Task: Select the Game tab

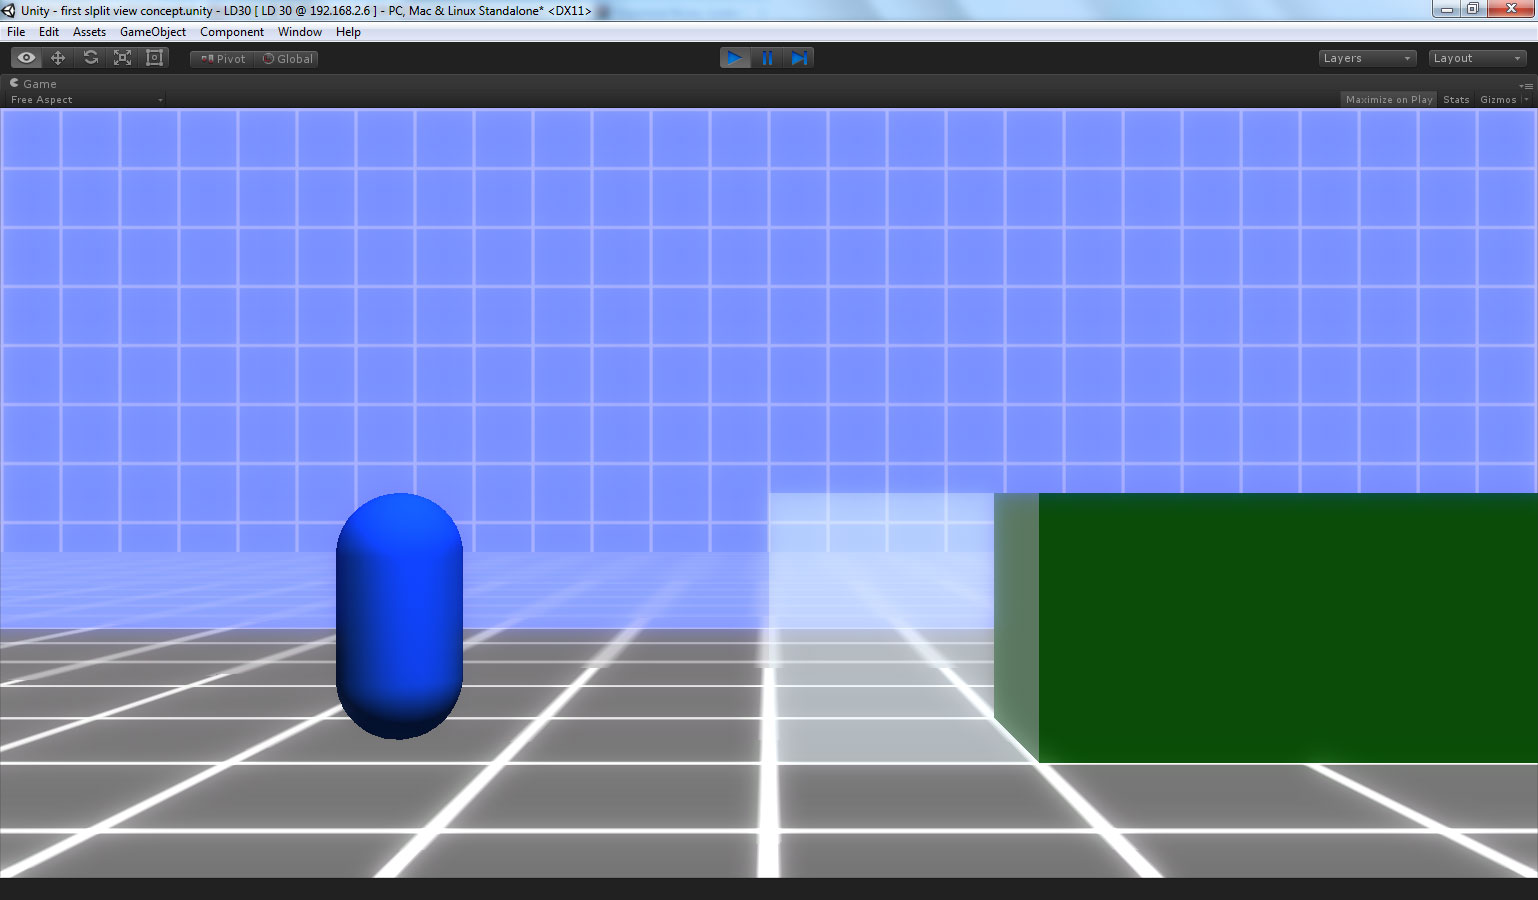Action: point(34,84)
